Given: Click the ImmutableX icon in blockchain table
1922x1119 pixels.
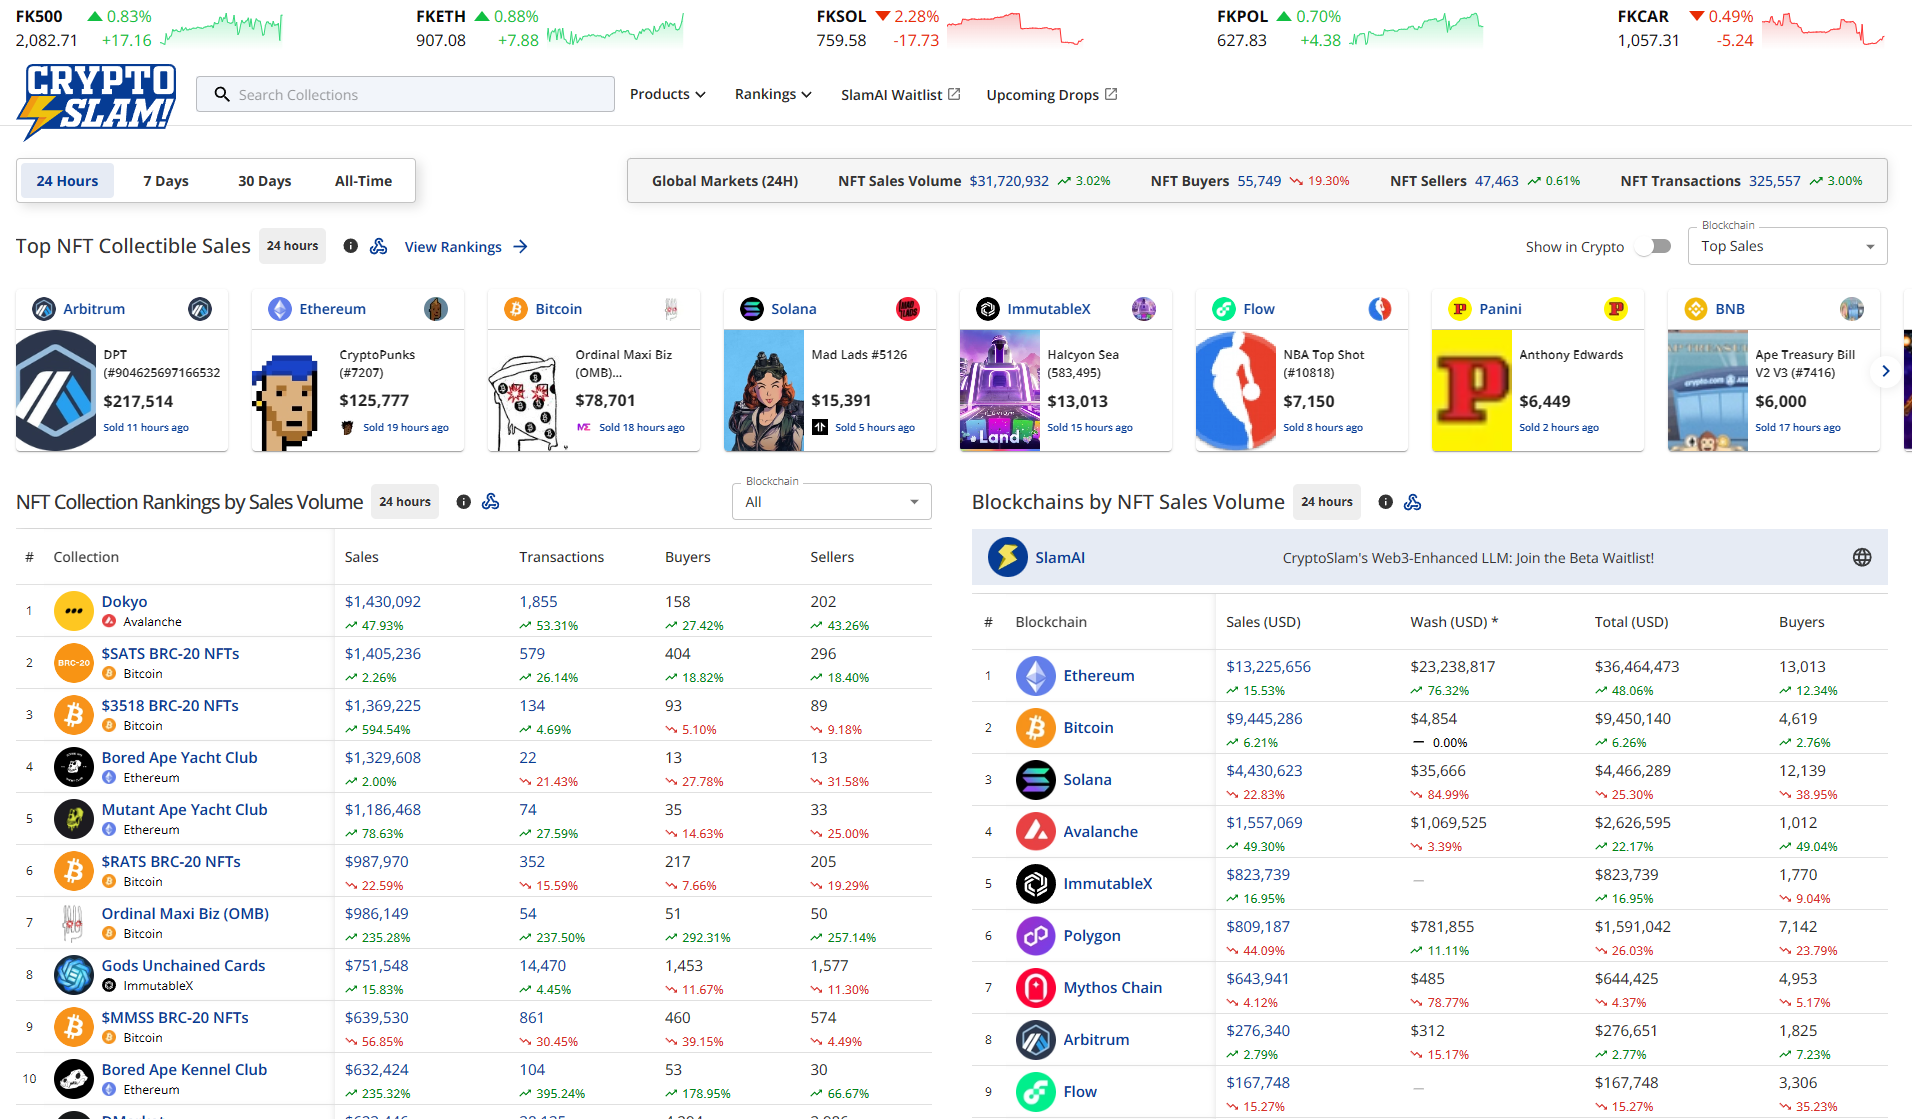Looking at the screenshot, I should pos(1036,884).
